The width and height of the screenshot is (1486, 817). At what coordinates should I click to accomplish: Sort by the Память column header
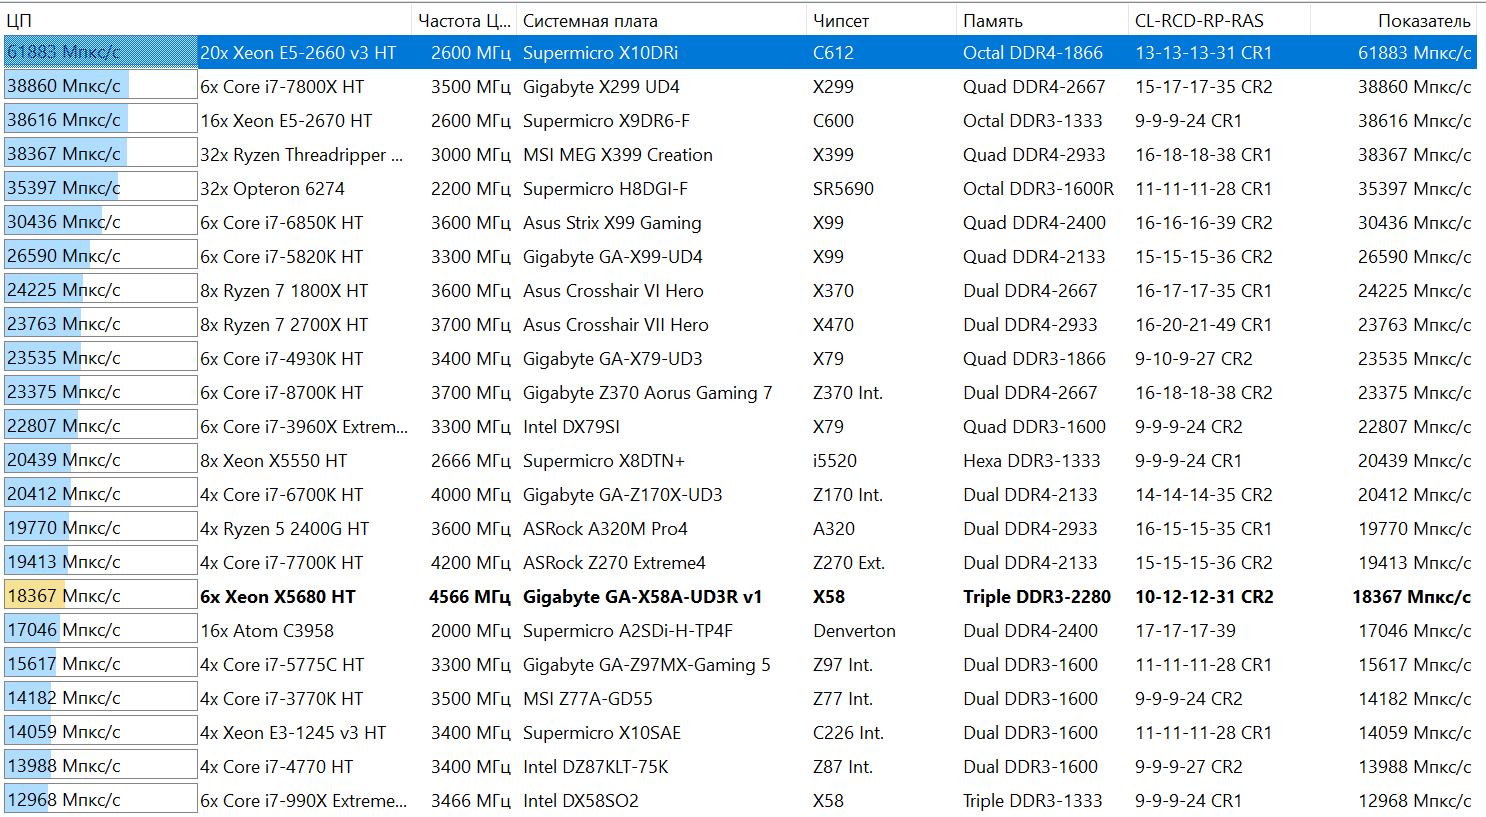[x=1040, y=20]
